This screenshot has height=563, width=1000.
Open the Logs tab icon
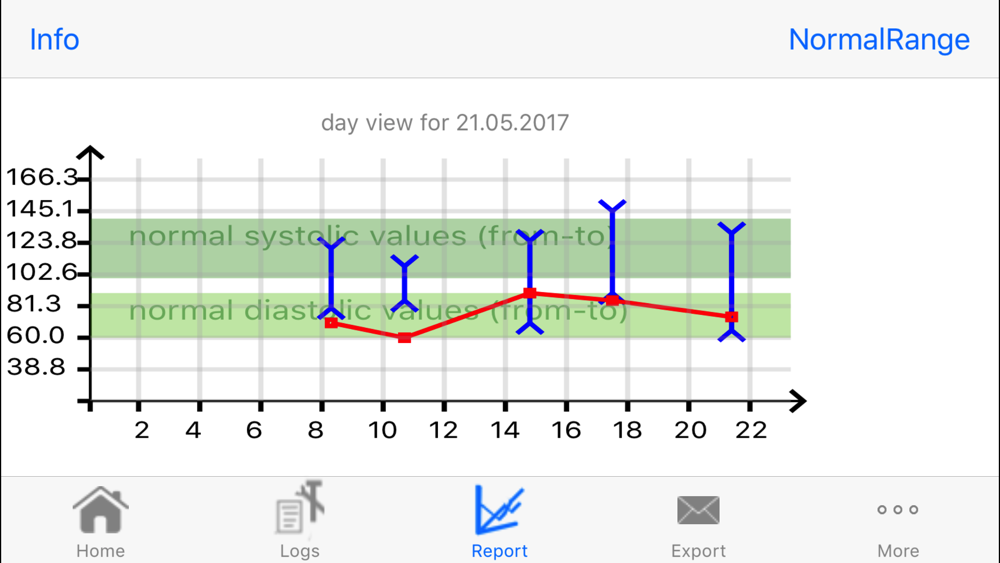pyautogui.click(x=299, y=509)
